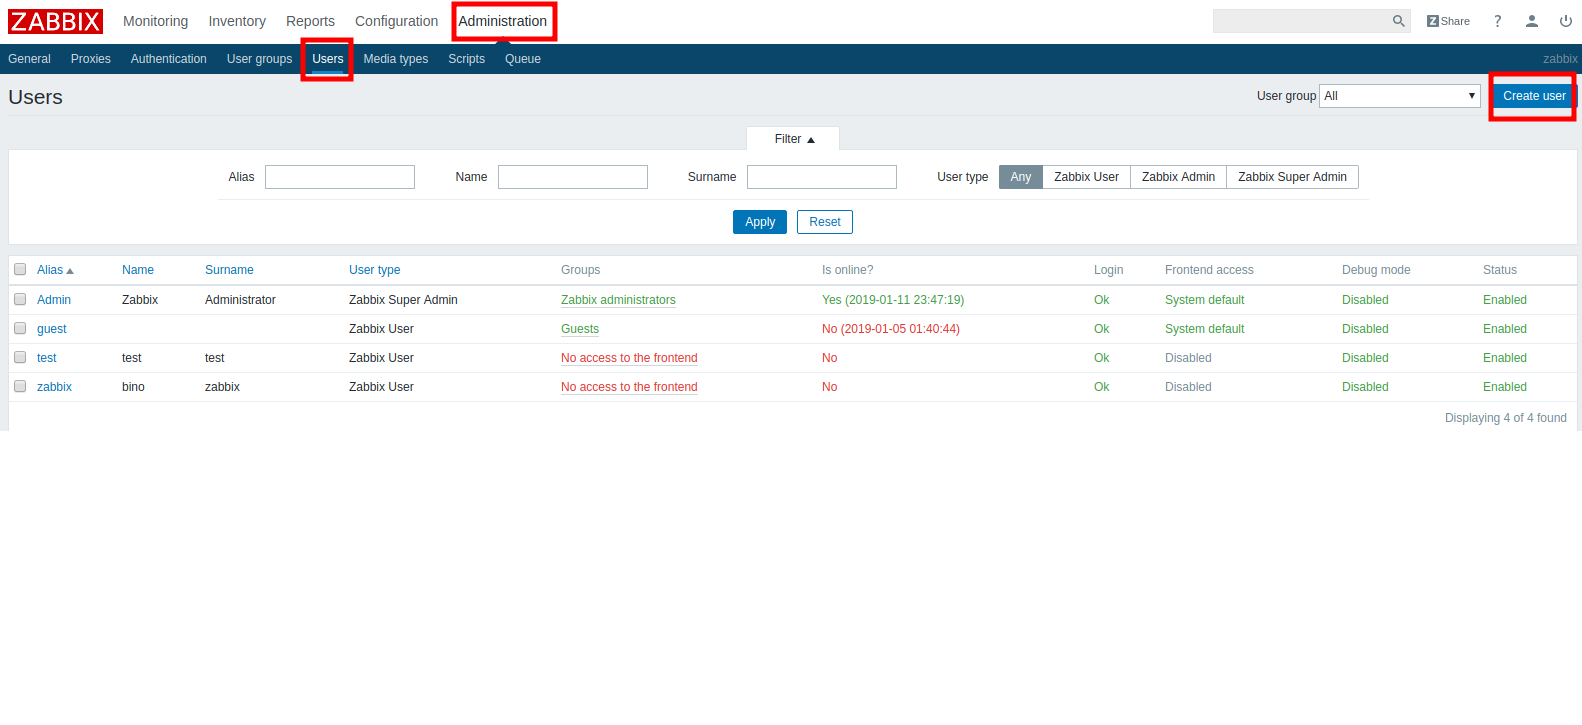Viewport: 1582px width, 725px height.
Task: Check the zabbix row checkbox
Action: pyautogui.click(x=20, y=386)
